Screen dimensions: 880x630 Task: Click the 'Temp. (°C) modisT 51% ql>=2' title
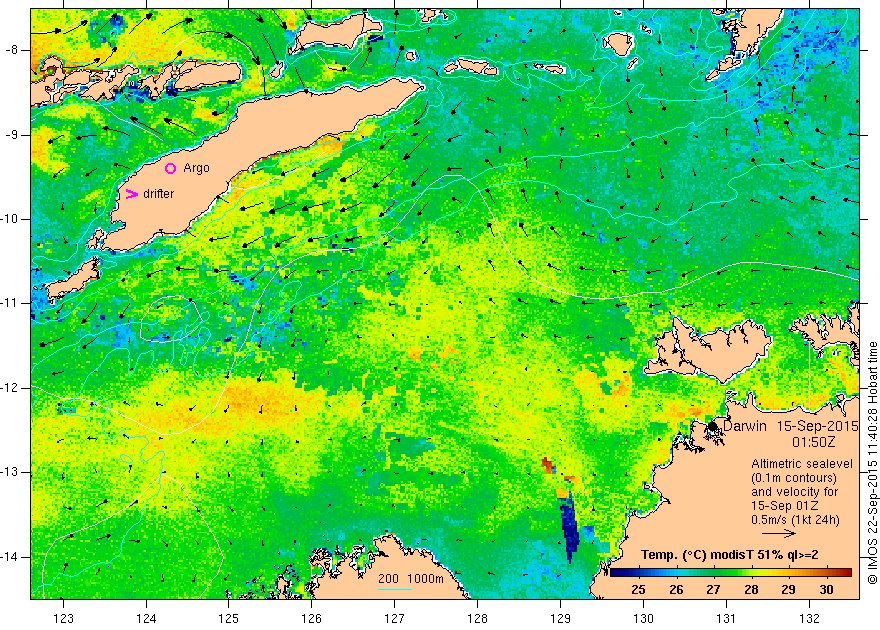pyautogui.click(x=730, y=555)
